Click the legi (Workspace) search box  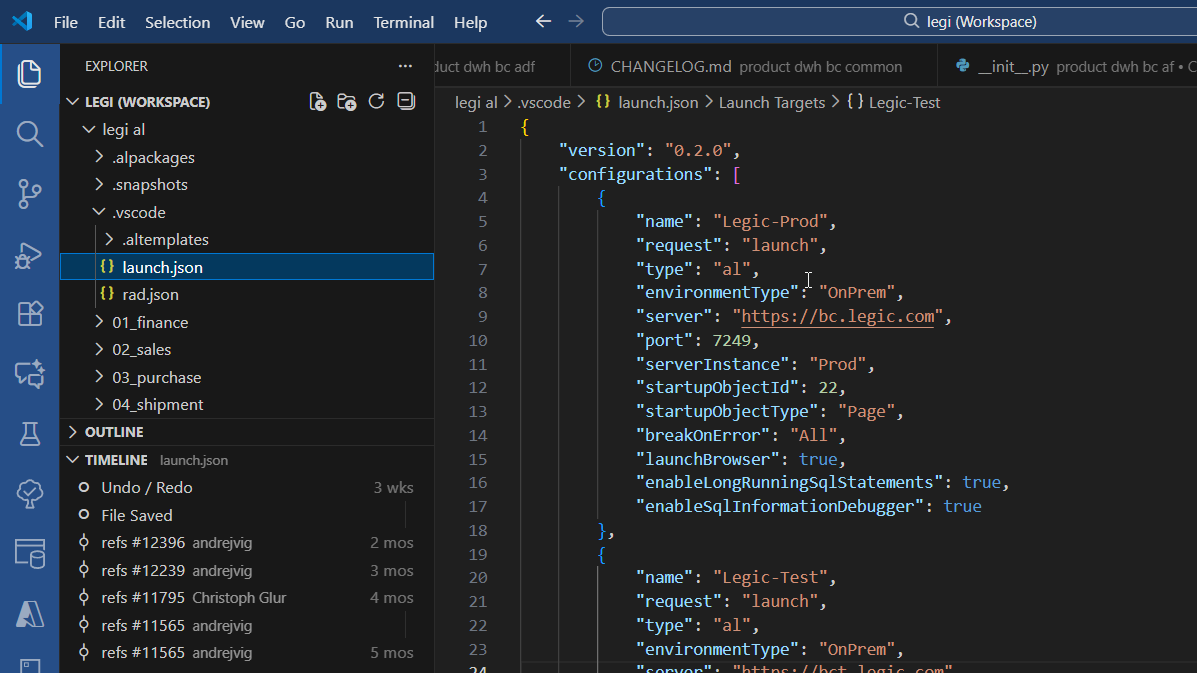pyautogui.click(x=901, y=21)
